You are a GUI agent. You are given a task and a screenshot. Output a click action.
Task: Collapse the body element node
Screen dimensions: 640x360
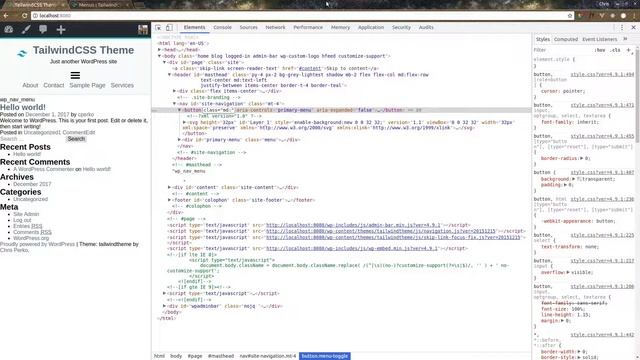pyautogui.click(x=160, y=56)
